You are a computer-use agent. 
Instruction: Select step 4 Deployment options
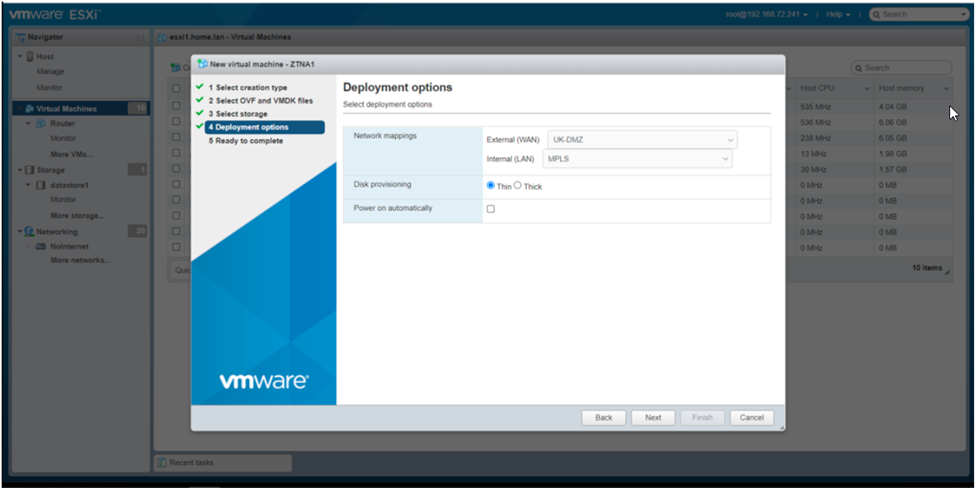[x=265, y=127]
